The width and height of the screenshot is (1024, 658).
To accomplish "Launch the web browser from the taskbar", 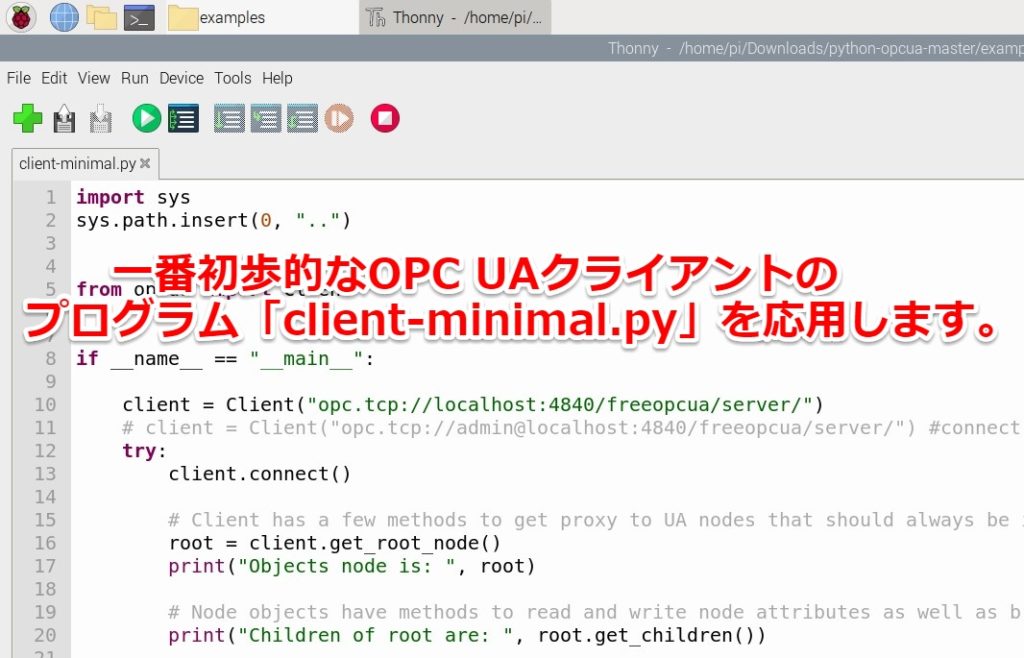I will (62, 17).
